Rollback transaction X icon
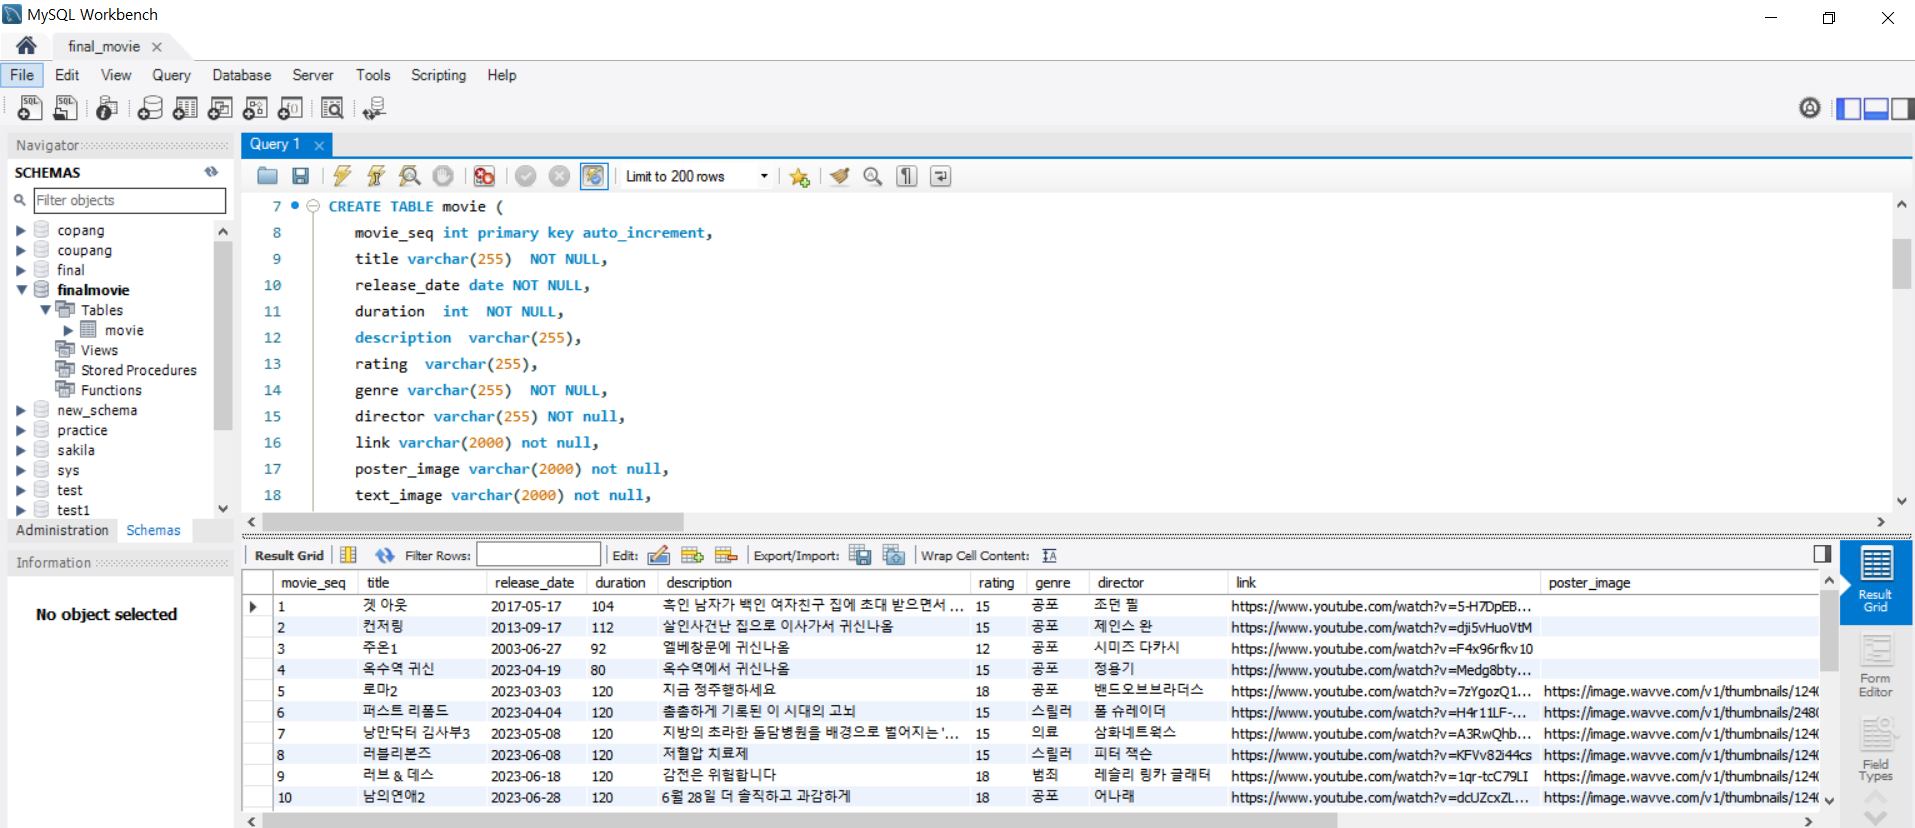The width and height of the screenshot is (1915, 828). coord(560,176)
